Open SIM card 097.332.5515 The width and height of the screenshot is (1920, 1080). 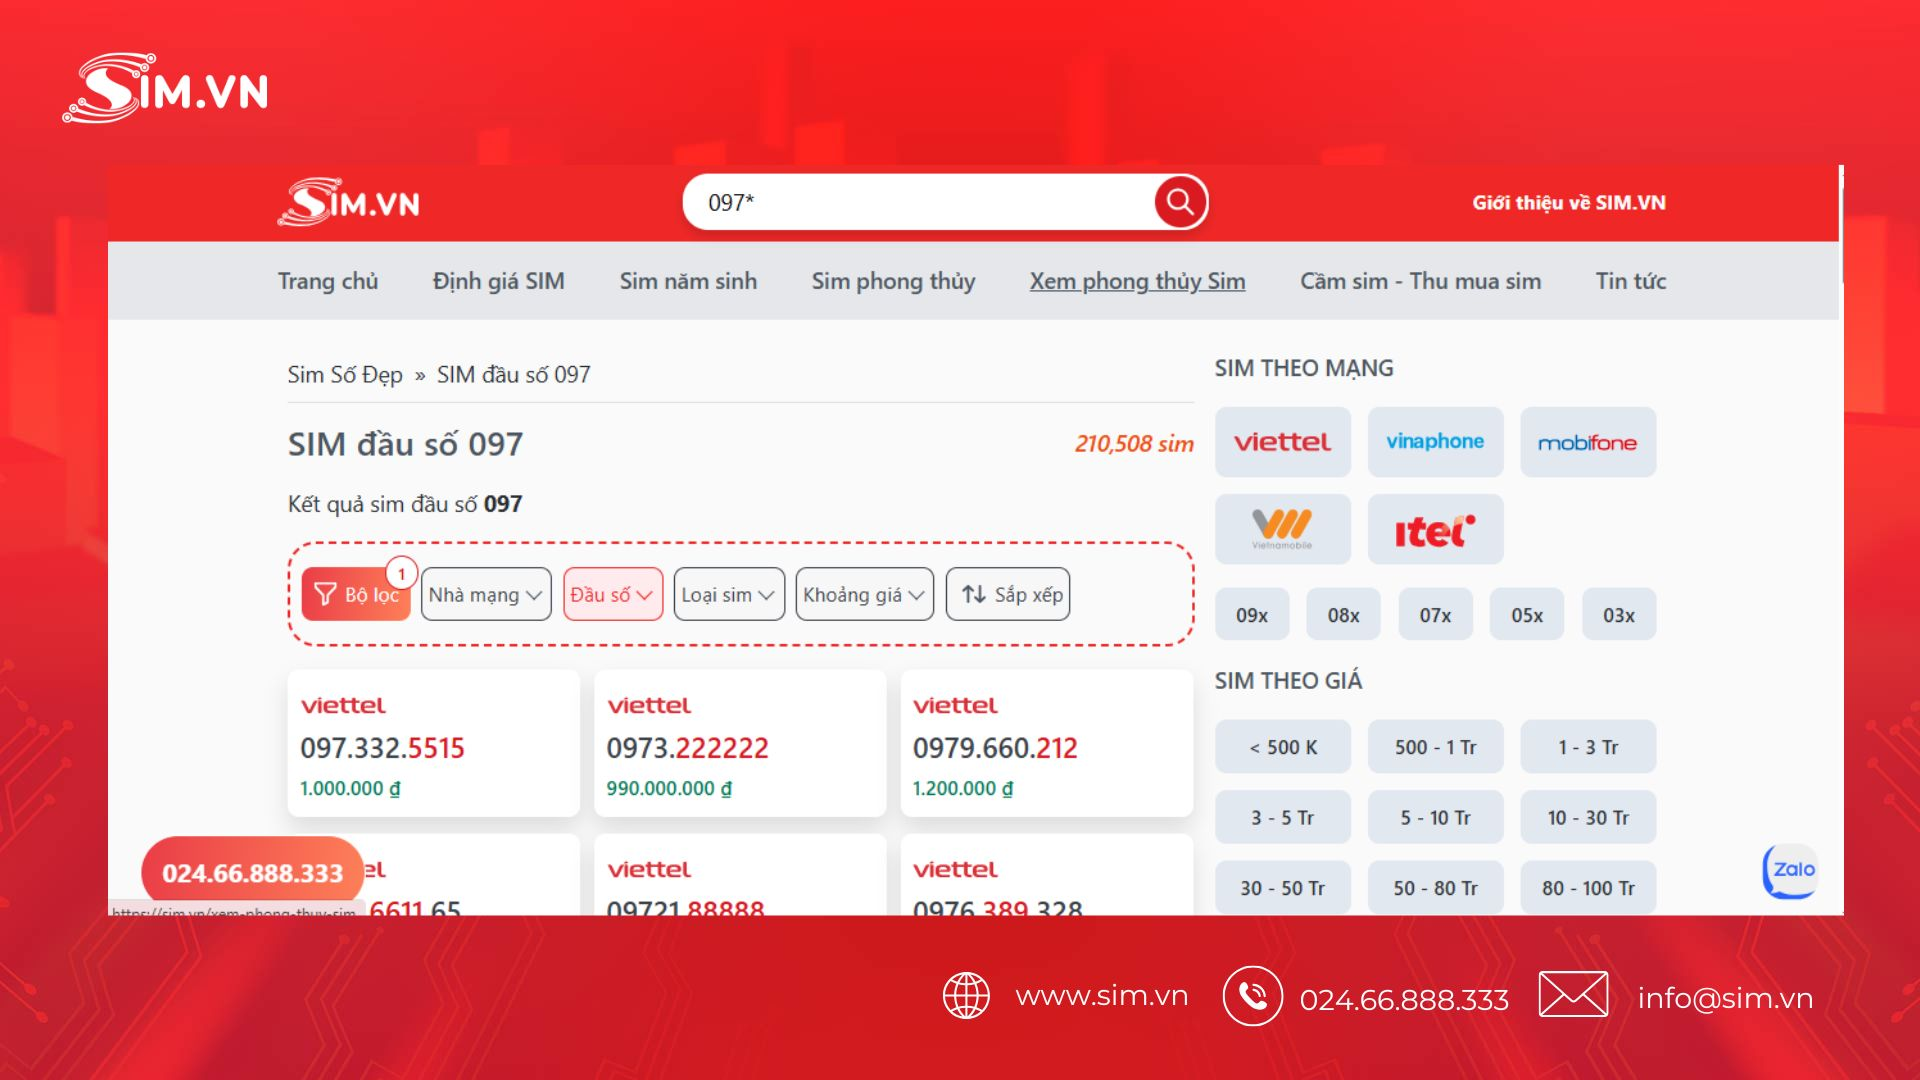coord(433,743)
